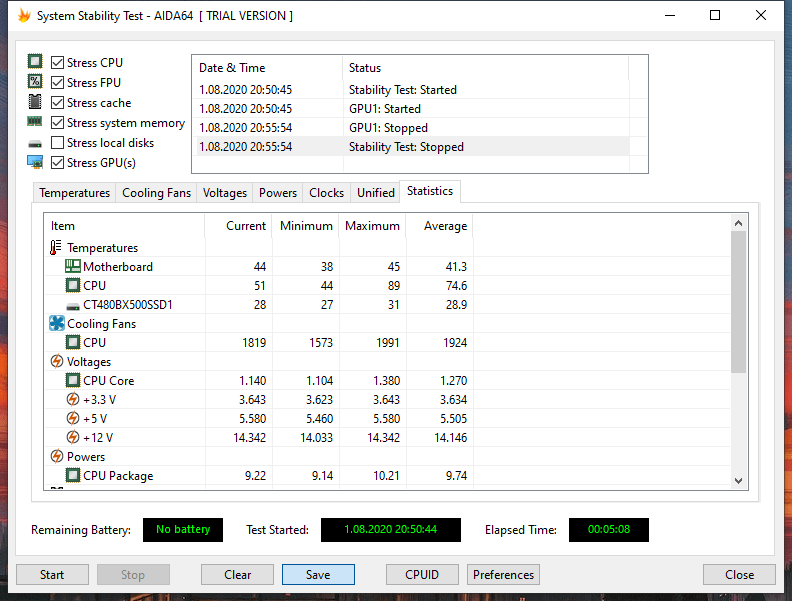Click the statistics list scrollbar thumb
The width and height of the screenshot is (792, 601).
coord(738,302)
